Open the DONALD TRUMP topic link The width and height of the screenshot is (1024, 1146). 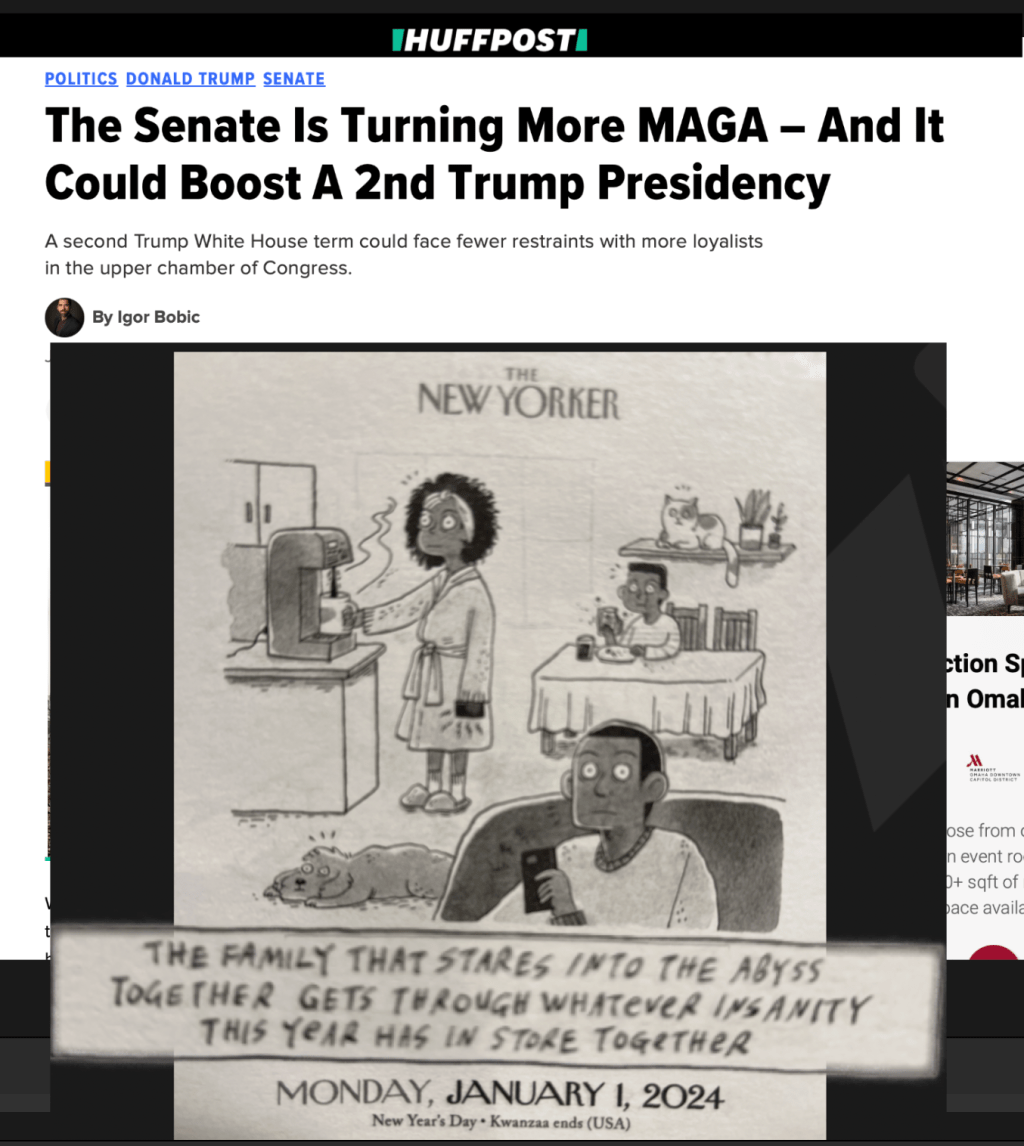click(x=190, y=79)
